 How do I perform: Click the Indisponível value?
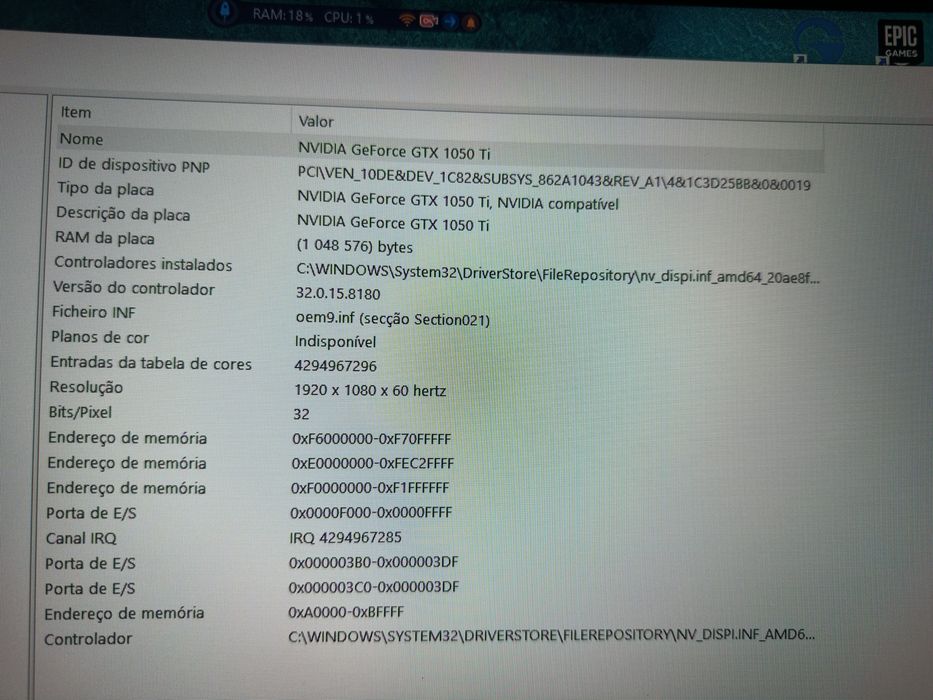click(x=335, y=342)
